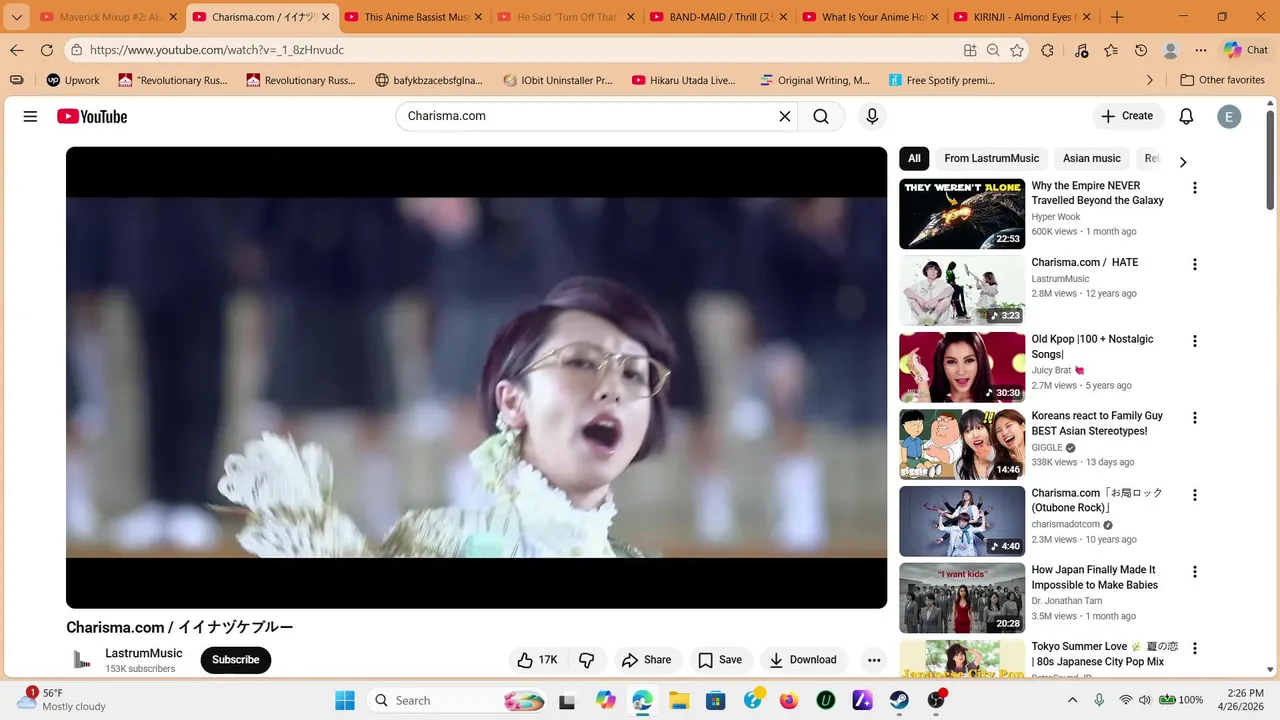Clear the YouTube search box text

coord(785,116)
